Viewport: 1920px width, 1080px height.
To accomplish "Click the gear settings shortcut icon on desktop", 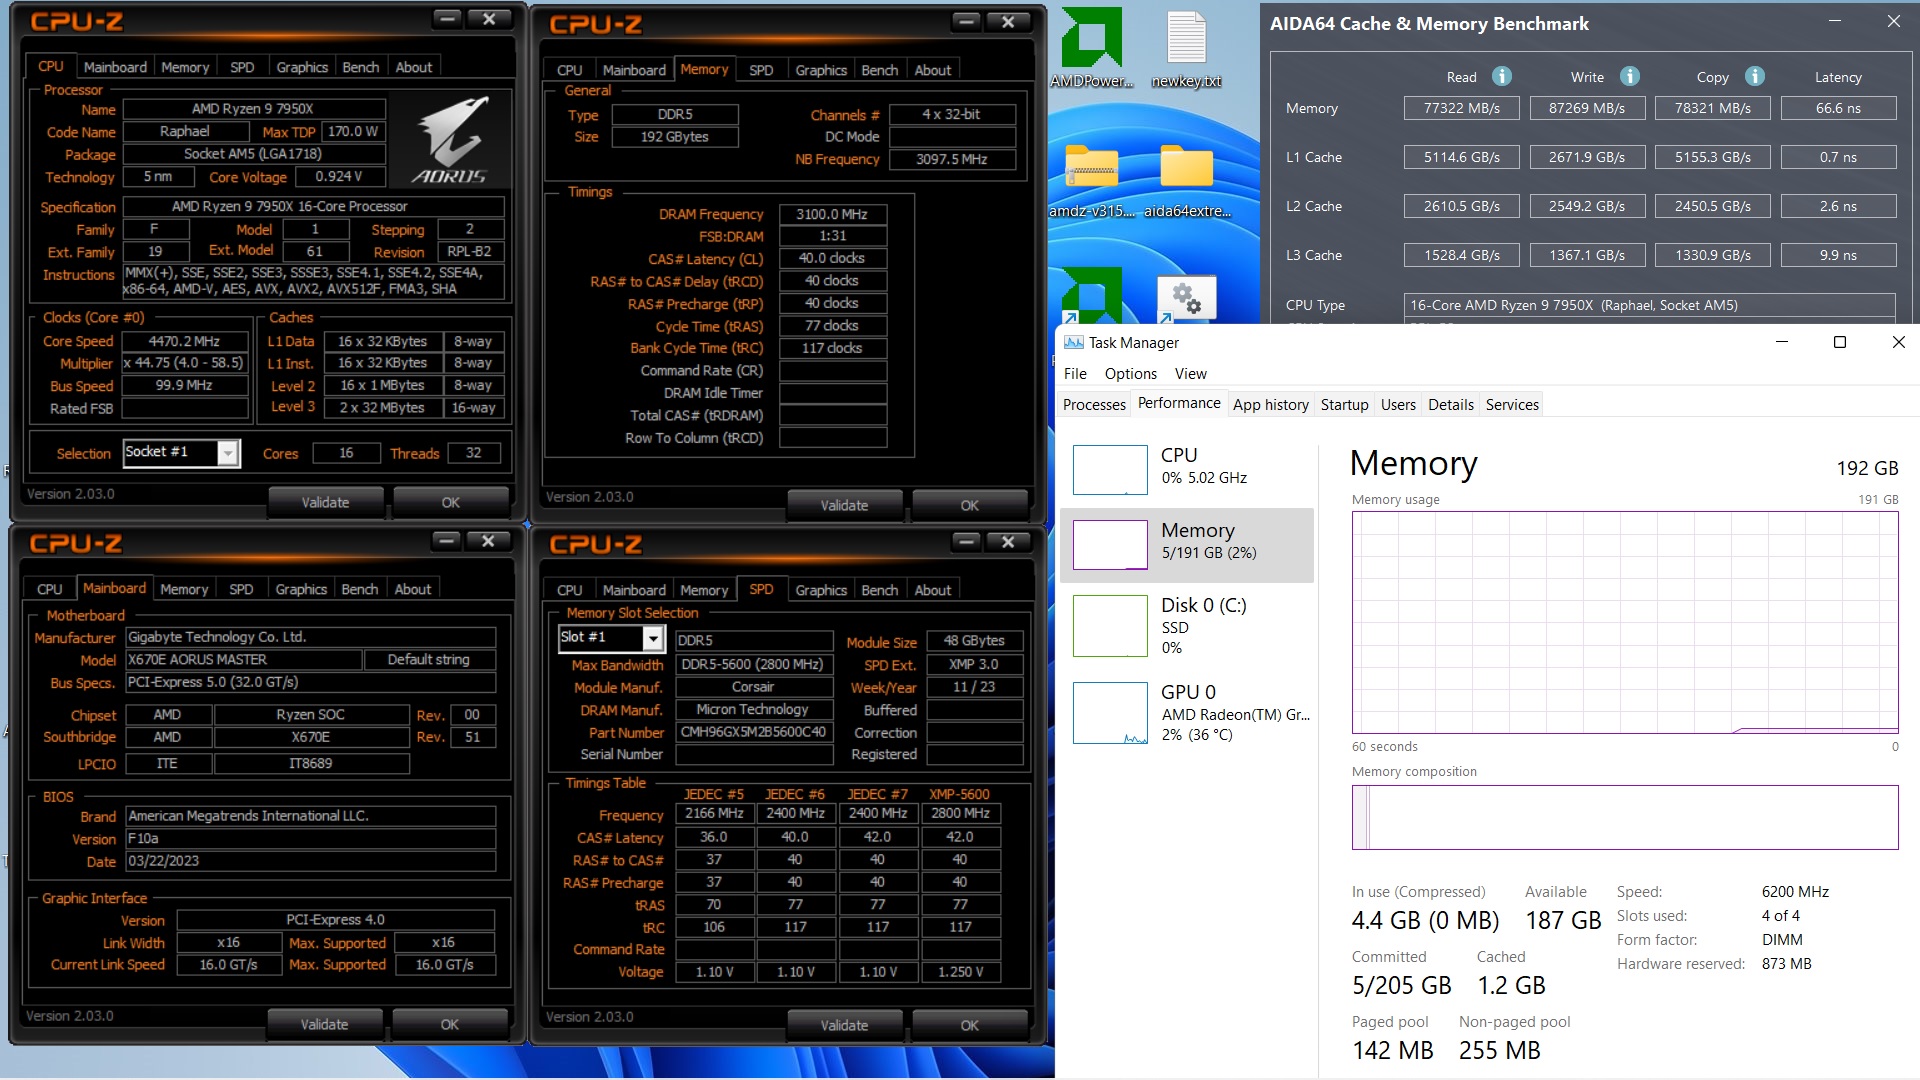I will [1186, 298].
